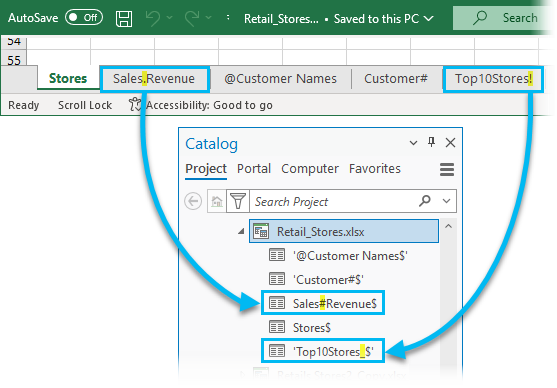557x388 pixels.
Task: Undo the last action in Excel
Action: (x=153, y=18)
